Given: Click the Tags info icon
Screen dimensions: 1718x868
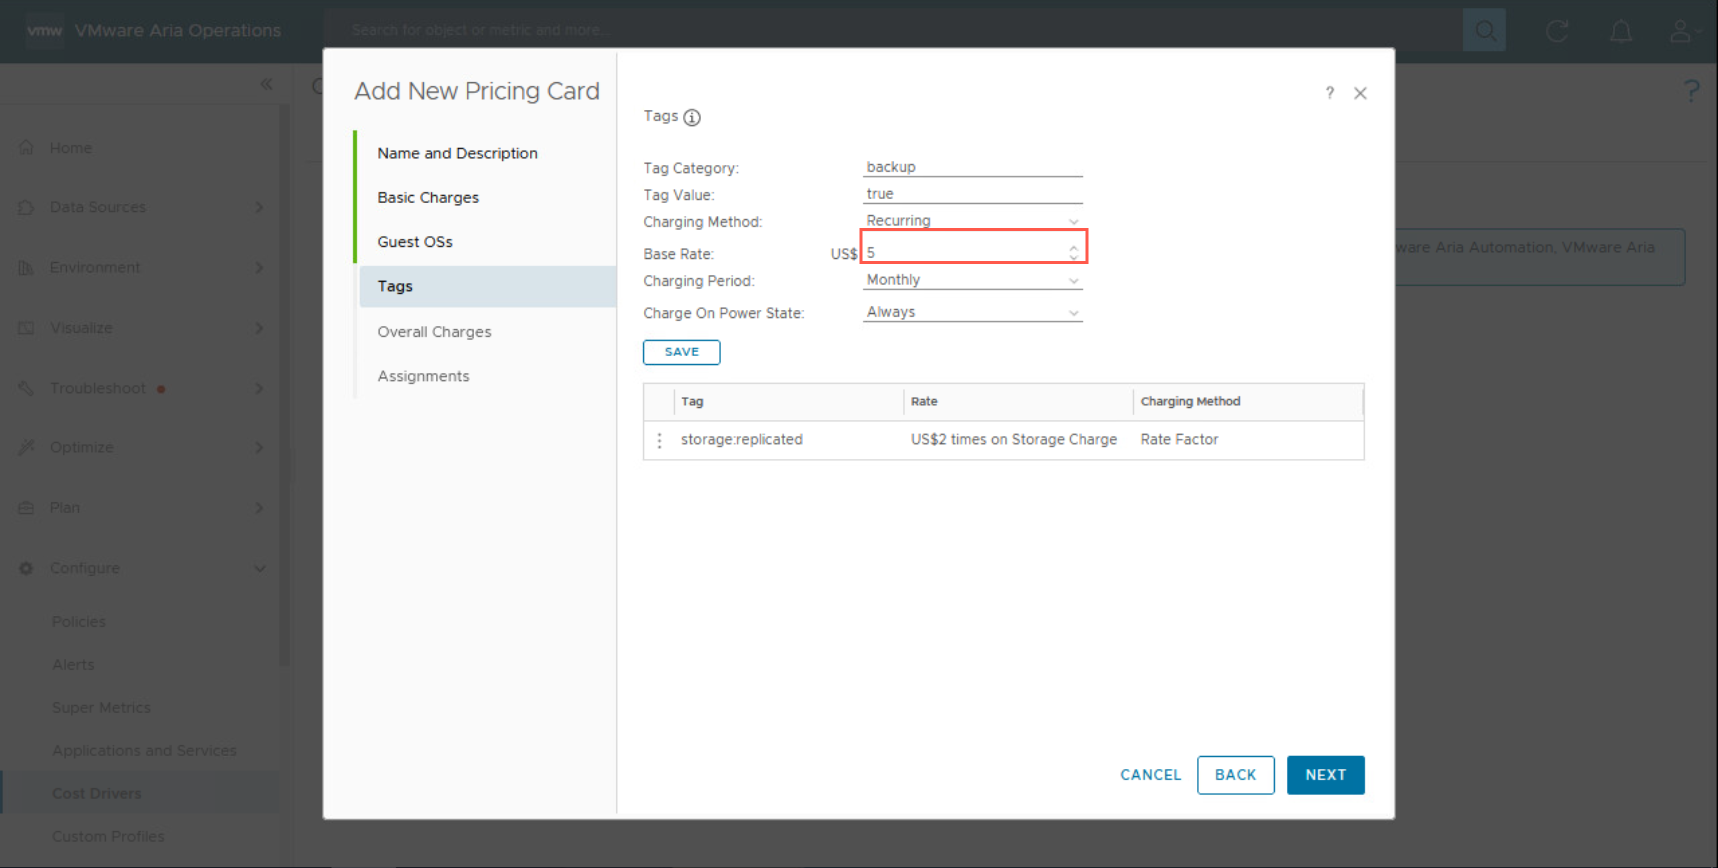Looking at the screenshot, I should pyautogui.click(x=692, y=117).
